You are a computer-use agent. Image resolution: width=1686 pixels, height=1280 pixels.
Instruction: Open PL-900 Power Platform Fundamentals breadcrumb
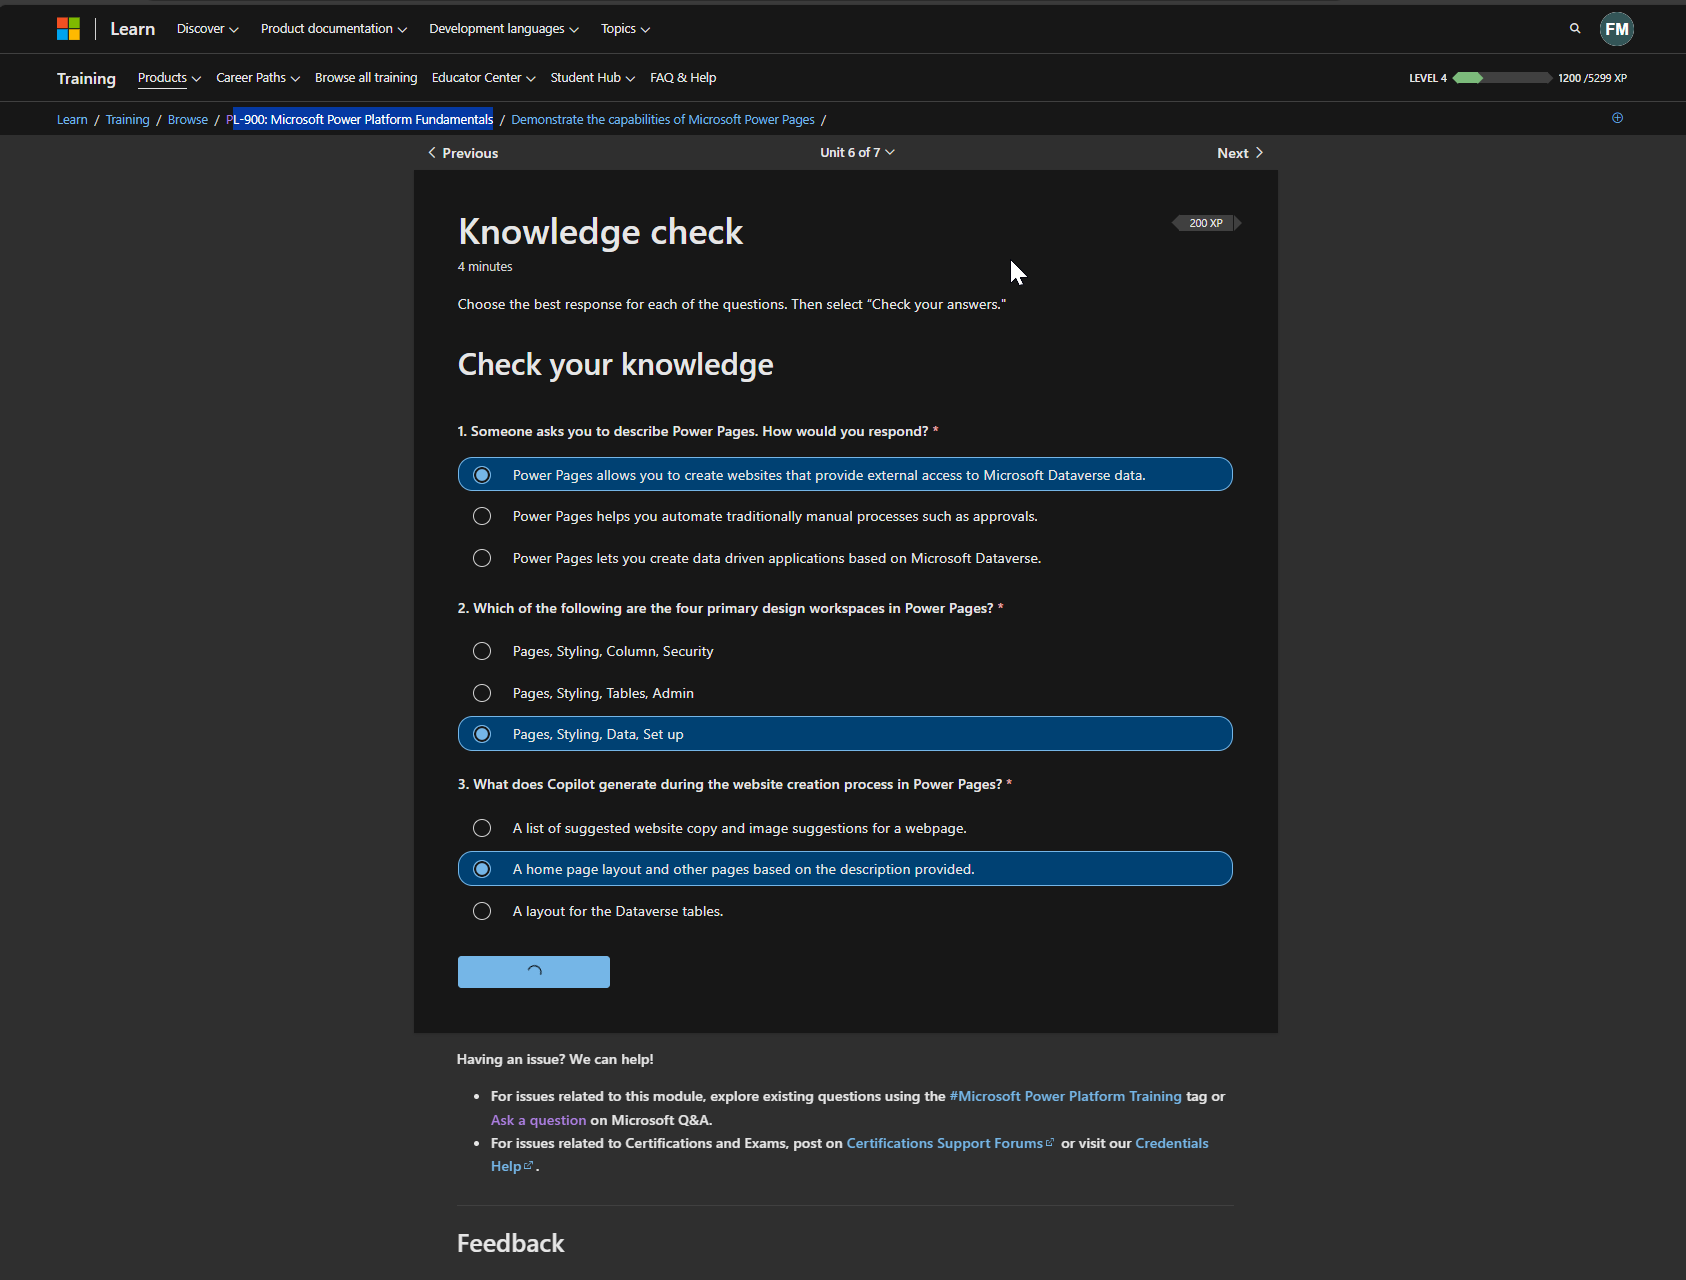tap(360, 119)
